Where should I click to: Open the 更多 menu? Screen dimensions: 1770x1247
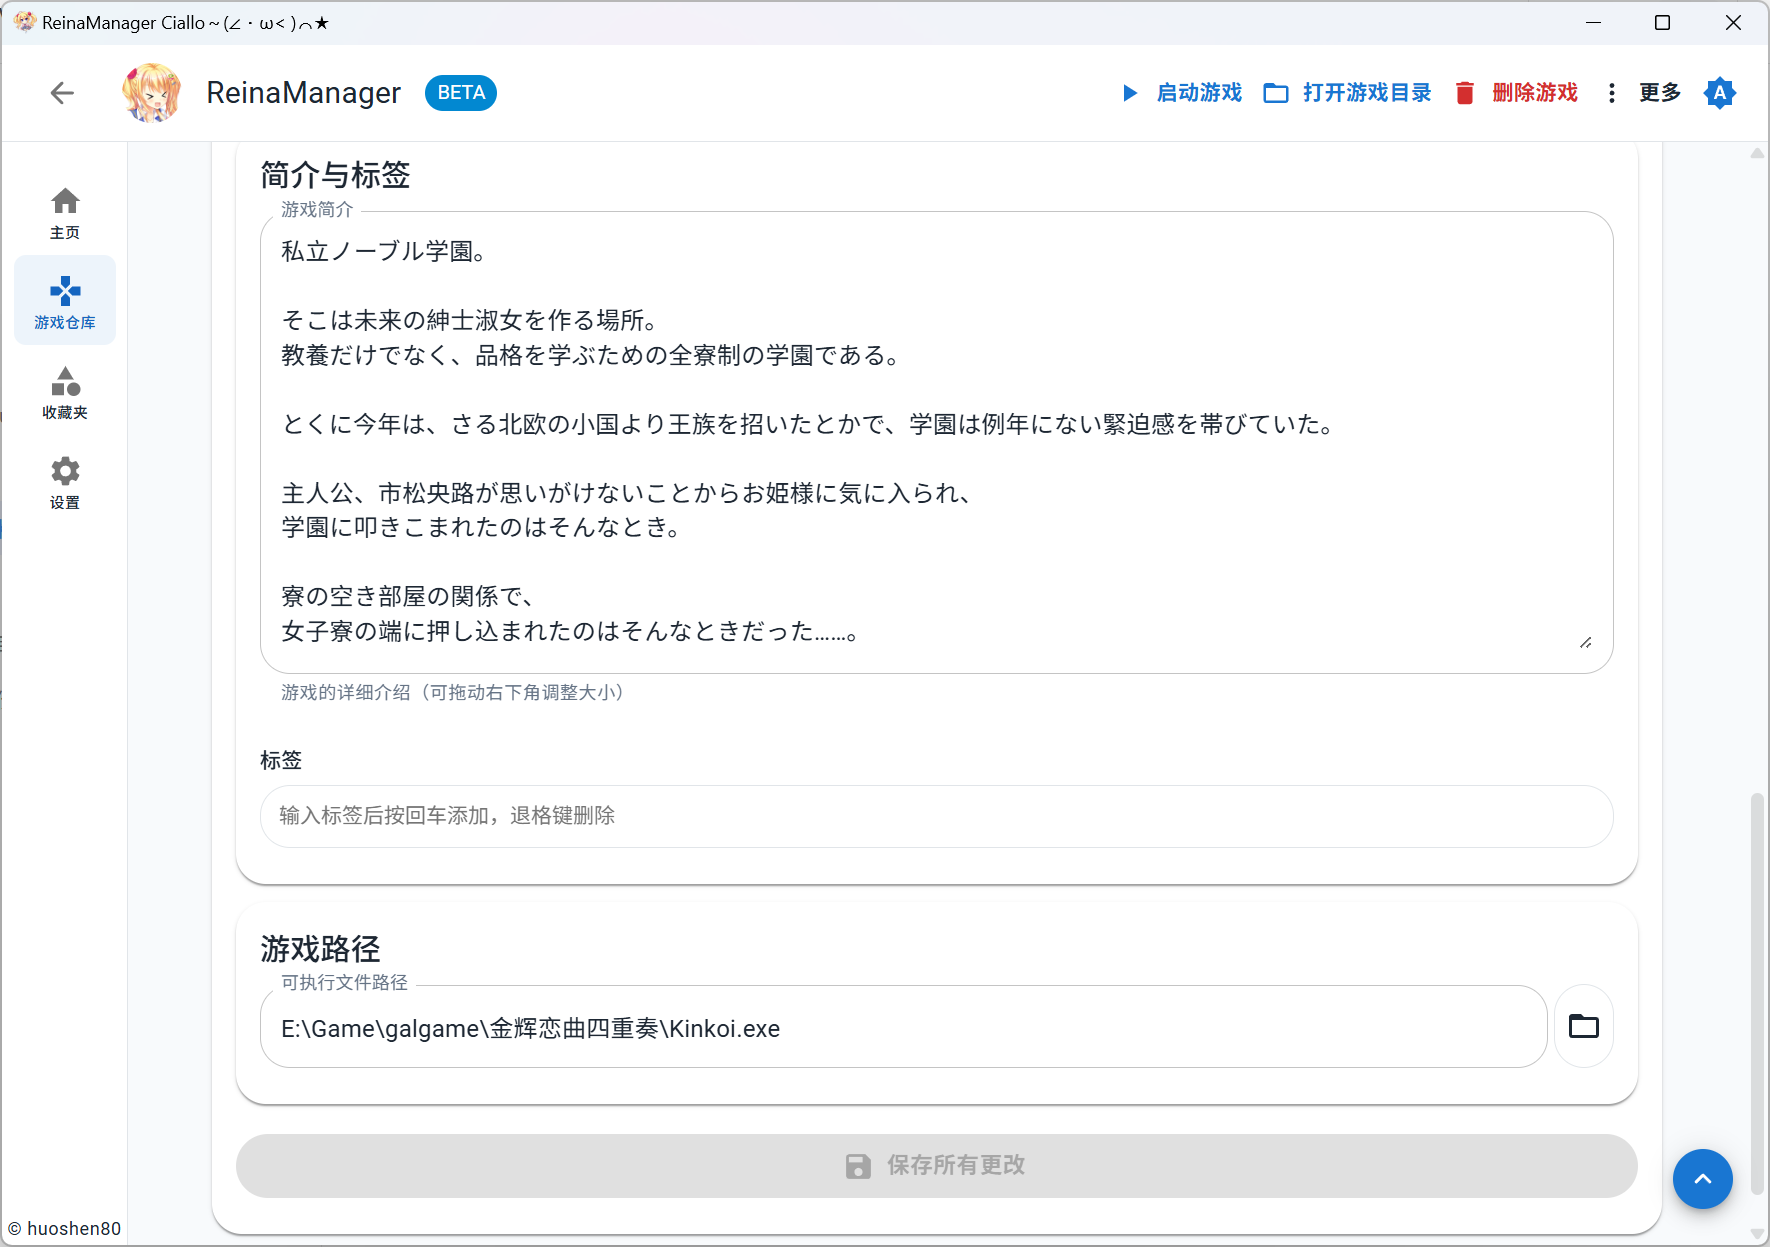[x=1644, y=93]
